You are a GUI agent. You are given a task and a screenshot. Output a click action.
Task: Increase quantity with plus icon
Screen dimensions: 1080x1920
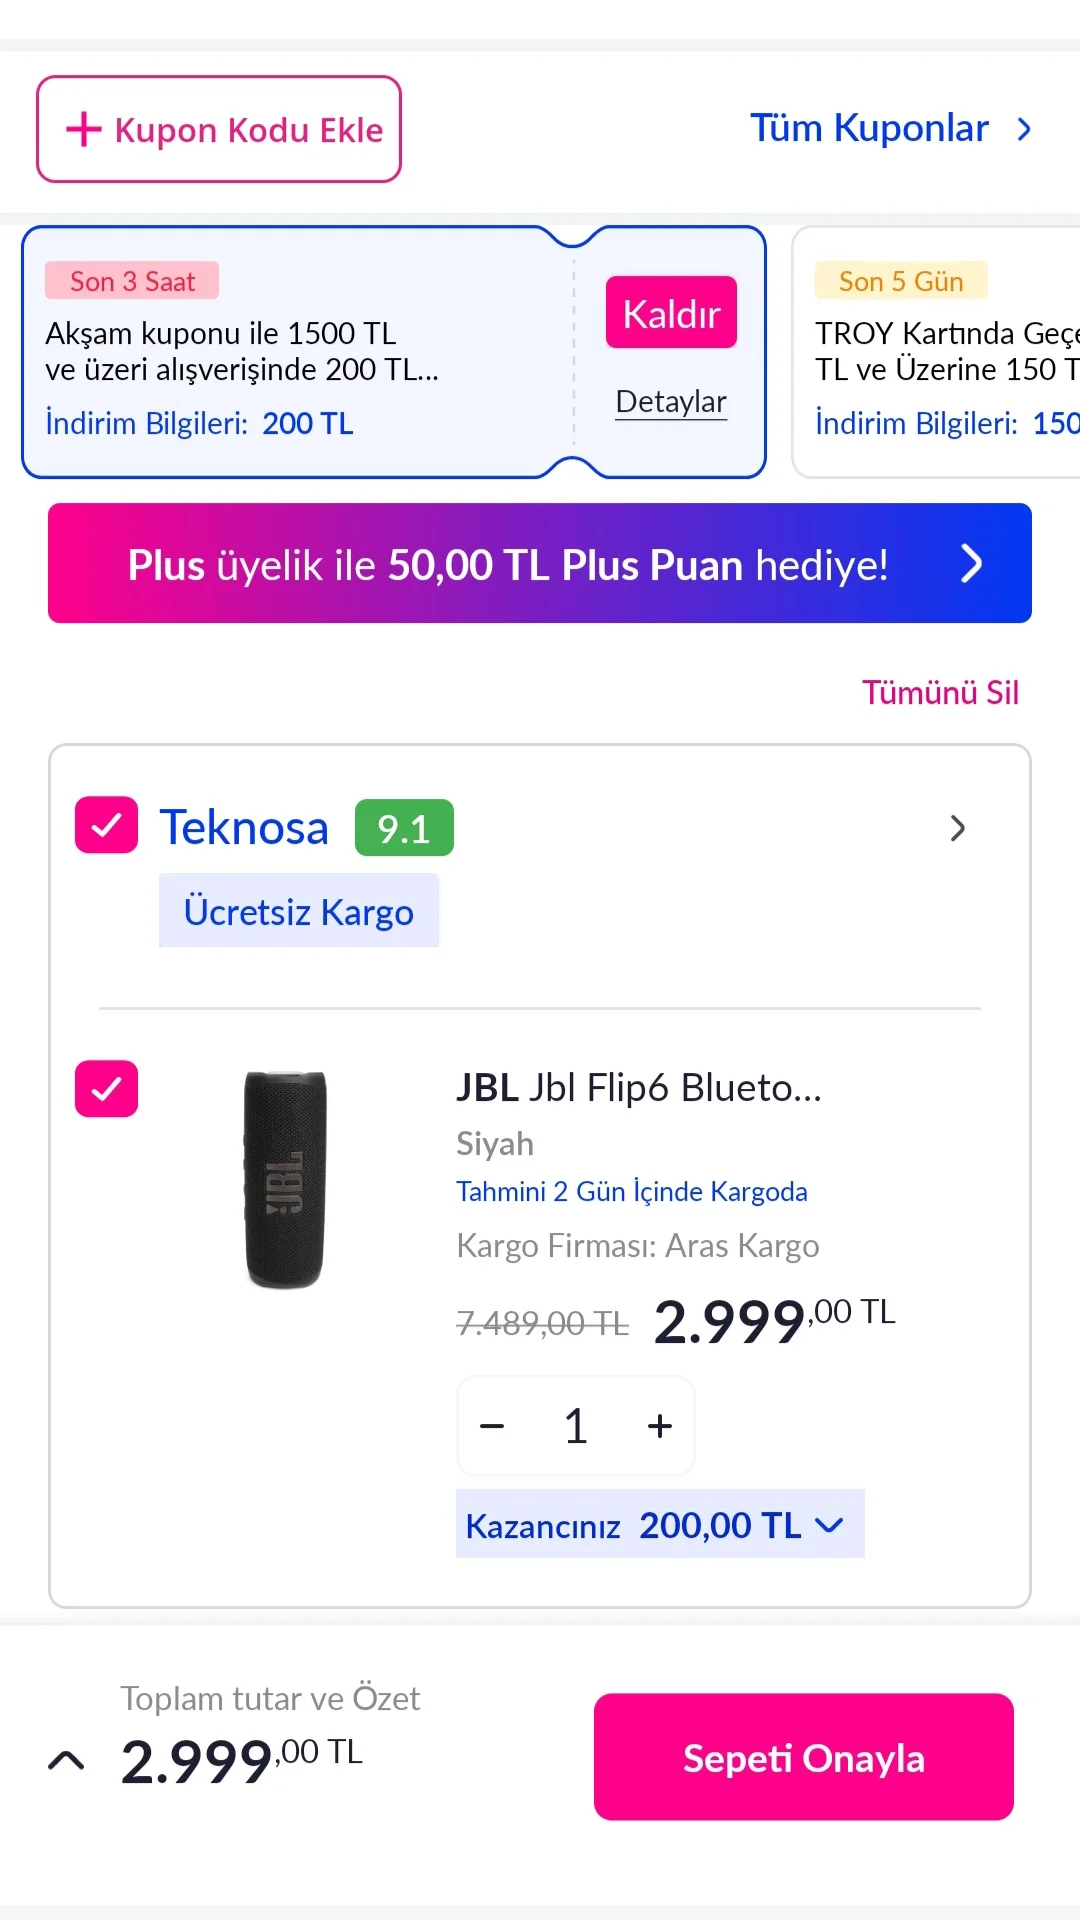click(659, 1426)
